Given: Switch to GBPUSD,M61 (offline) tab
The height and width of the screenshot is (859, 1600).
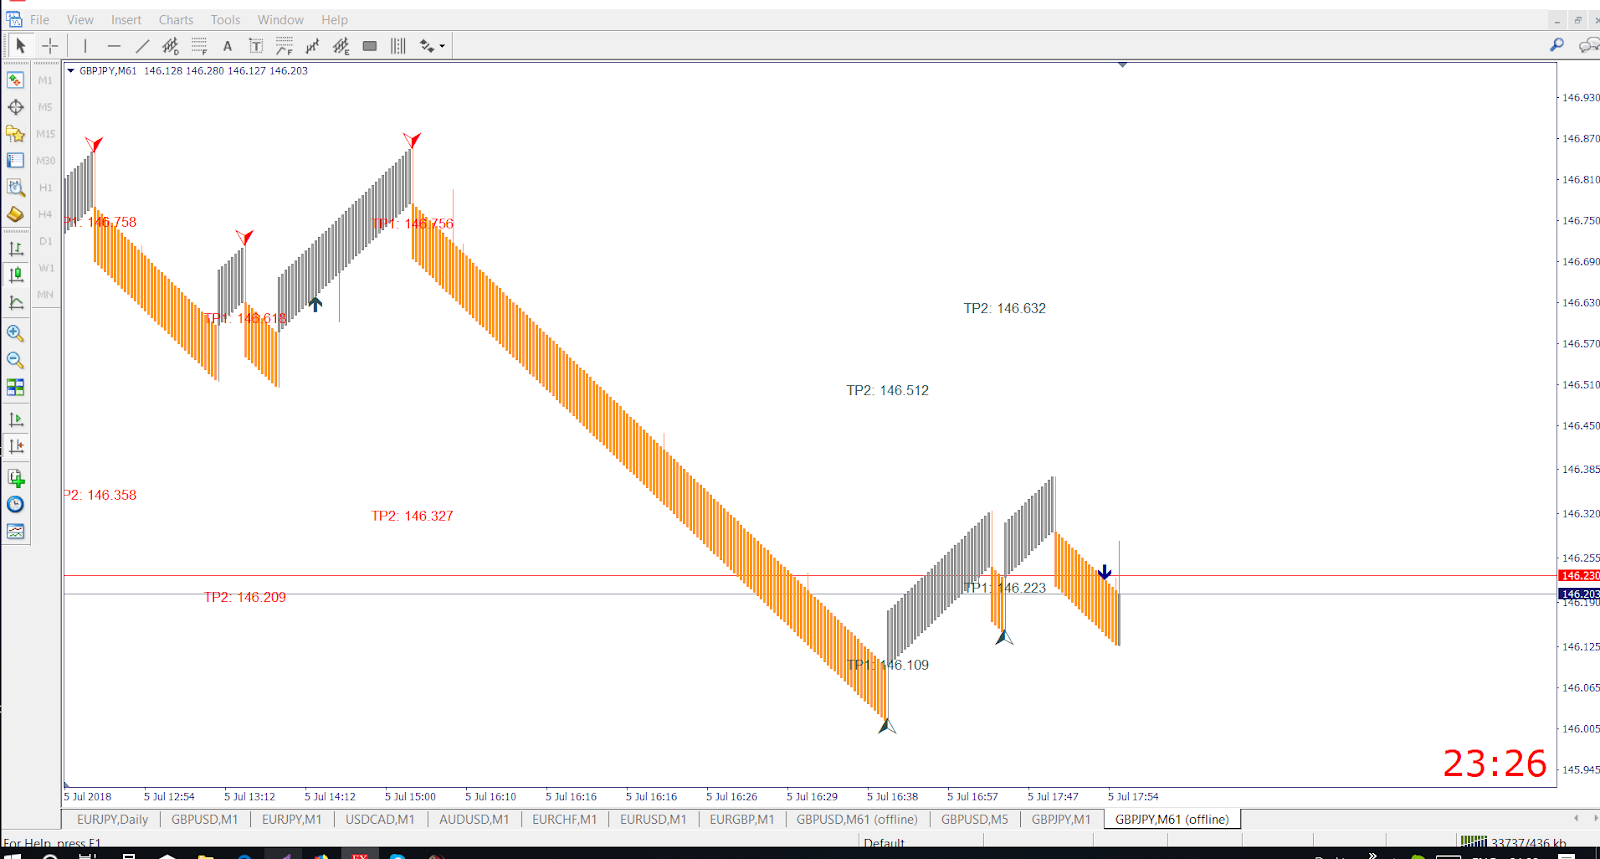Looking at the screenshot, I should [857, 819].
